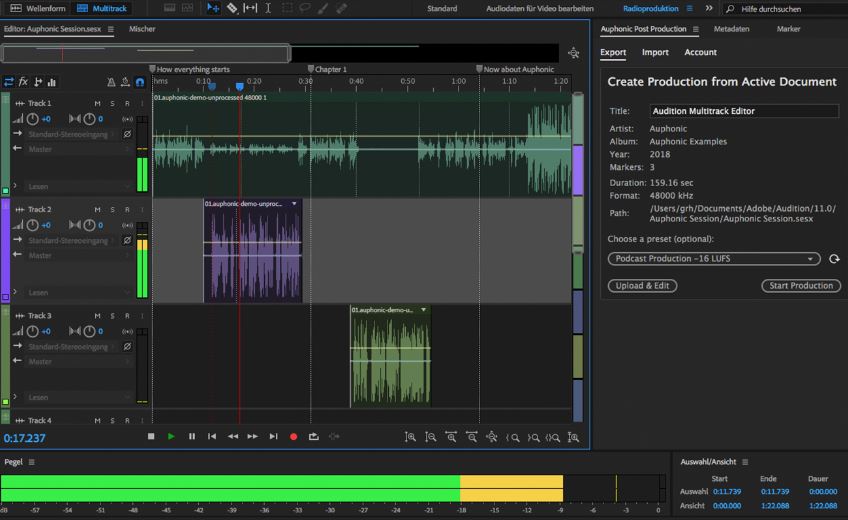Viewport: 848px width, 520px height.
Task: Show the track sends view
Action: point(38,82)
